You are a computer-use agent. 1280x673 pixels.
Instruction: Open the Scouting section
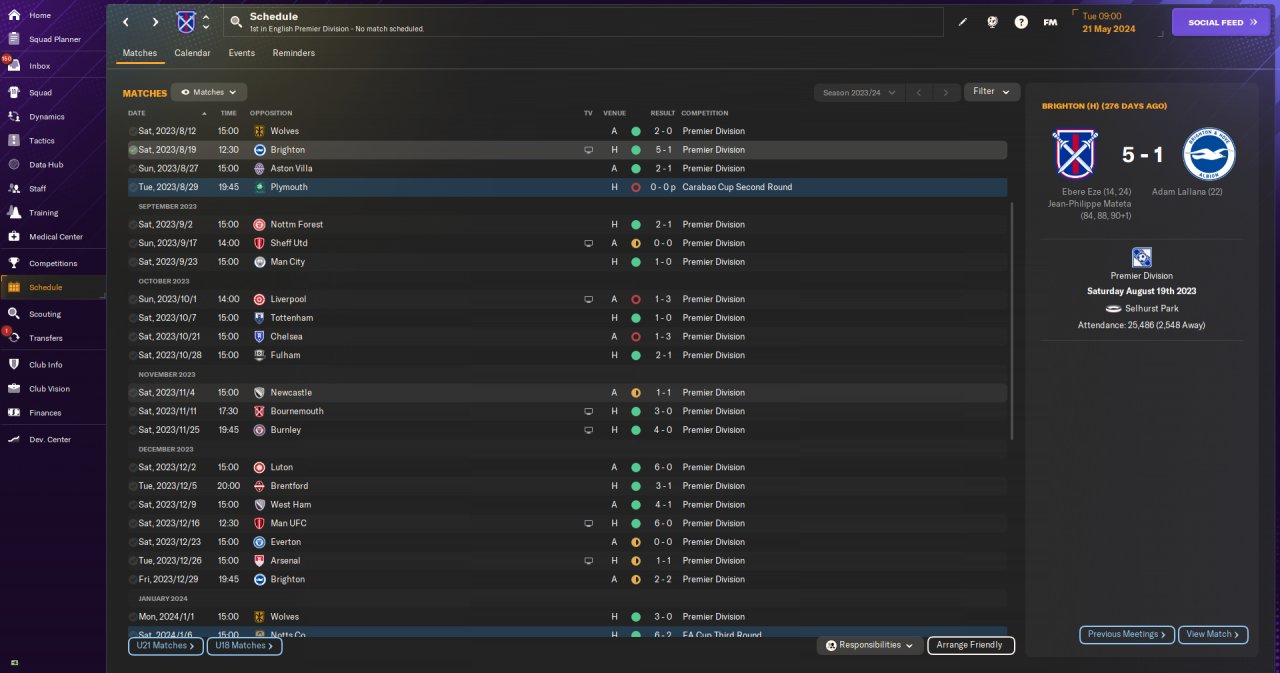45,314
